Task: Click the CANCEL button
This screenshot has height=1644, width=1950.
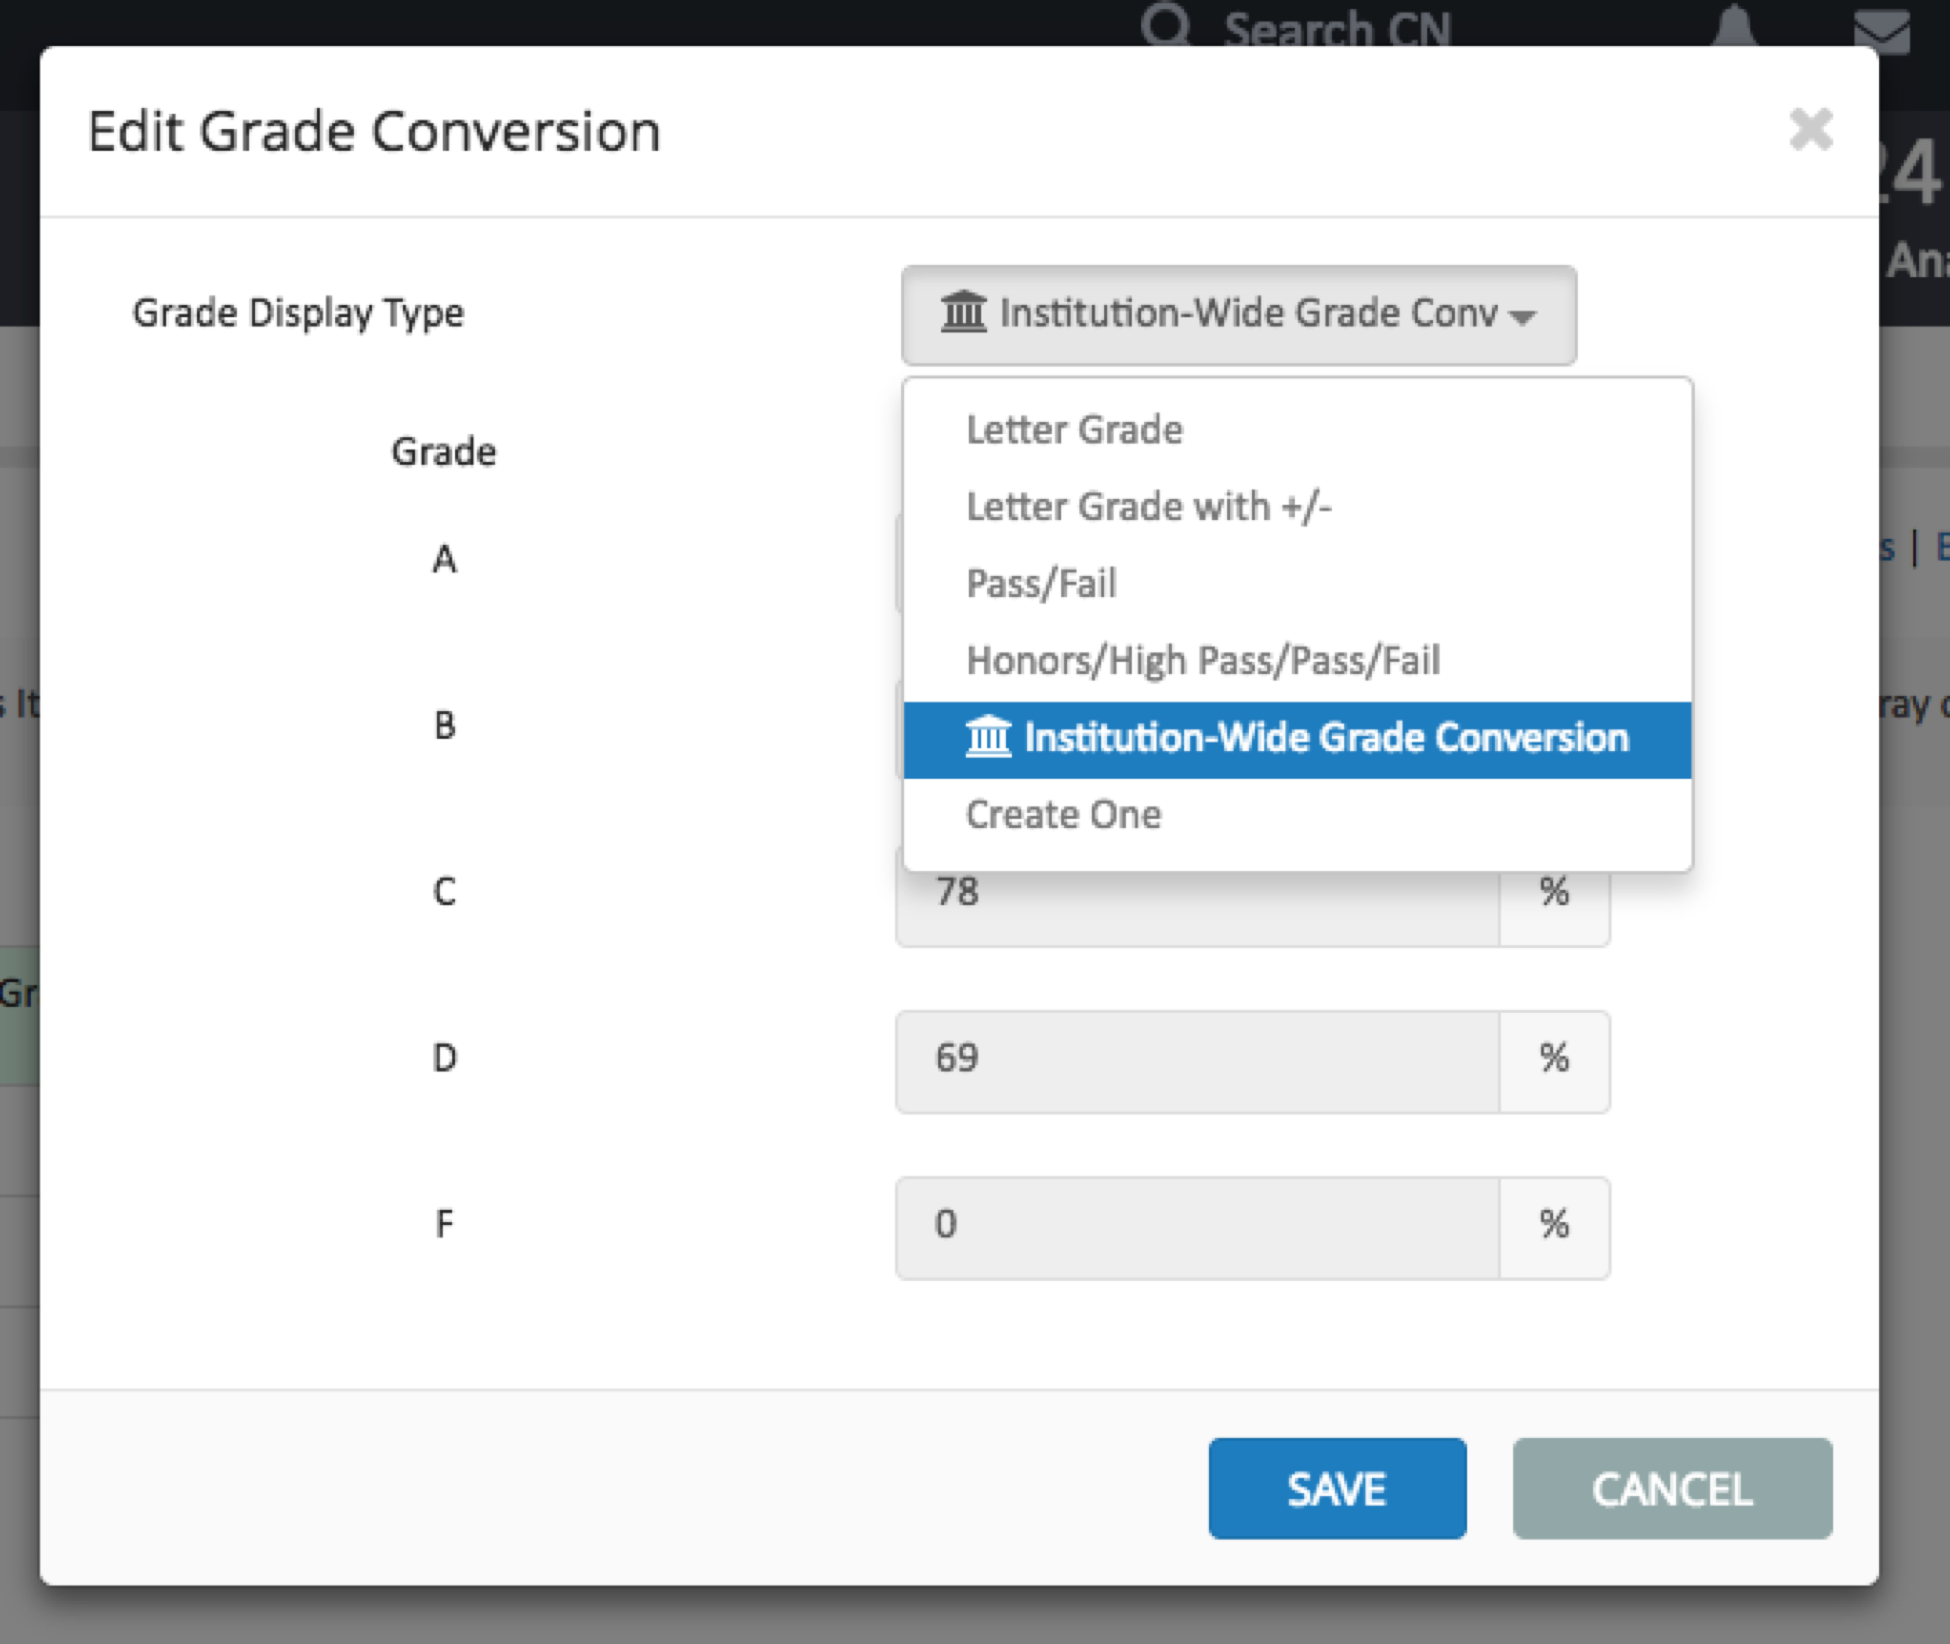Action: [x=1672, y=1488]
